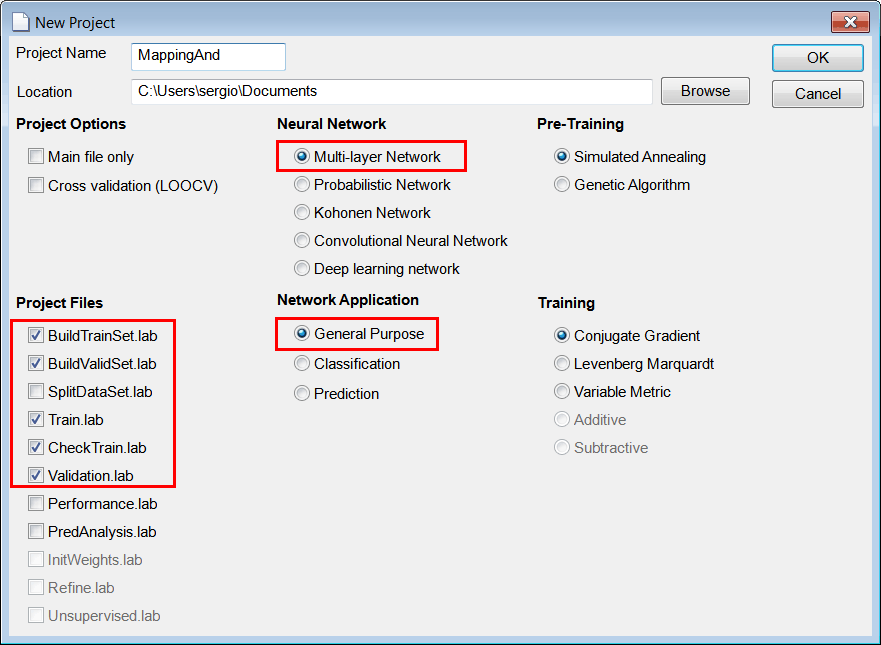Choose Prediction network application
Viewport: 881px width, 645px height.
tap(302, 393)
